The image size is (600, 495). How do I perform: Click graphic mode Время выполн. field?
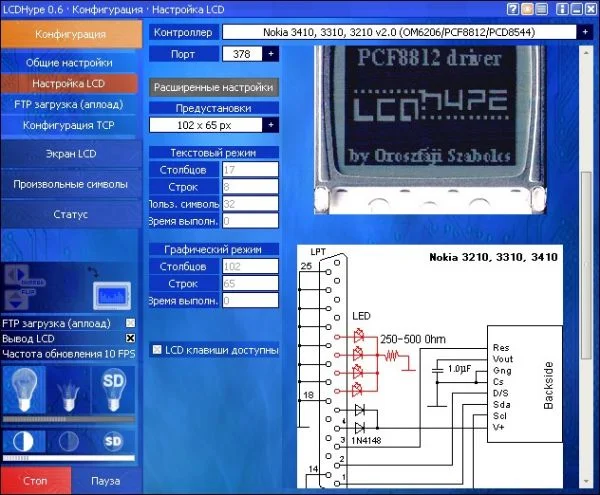tap(251, 300)
